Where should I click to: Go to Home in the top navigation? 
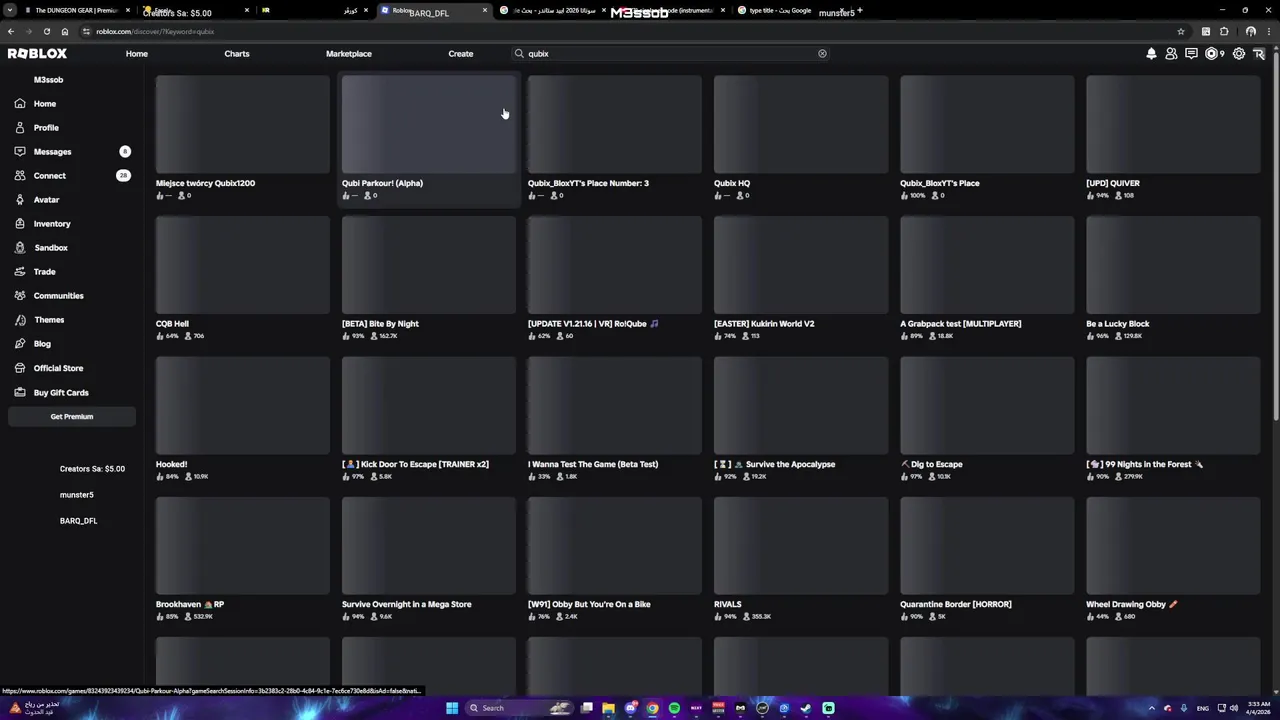(x=137, y=54)
